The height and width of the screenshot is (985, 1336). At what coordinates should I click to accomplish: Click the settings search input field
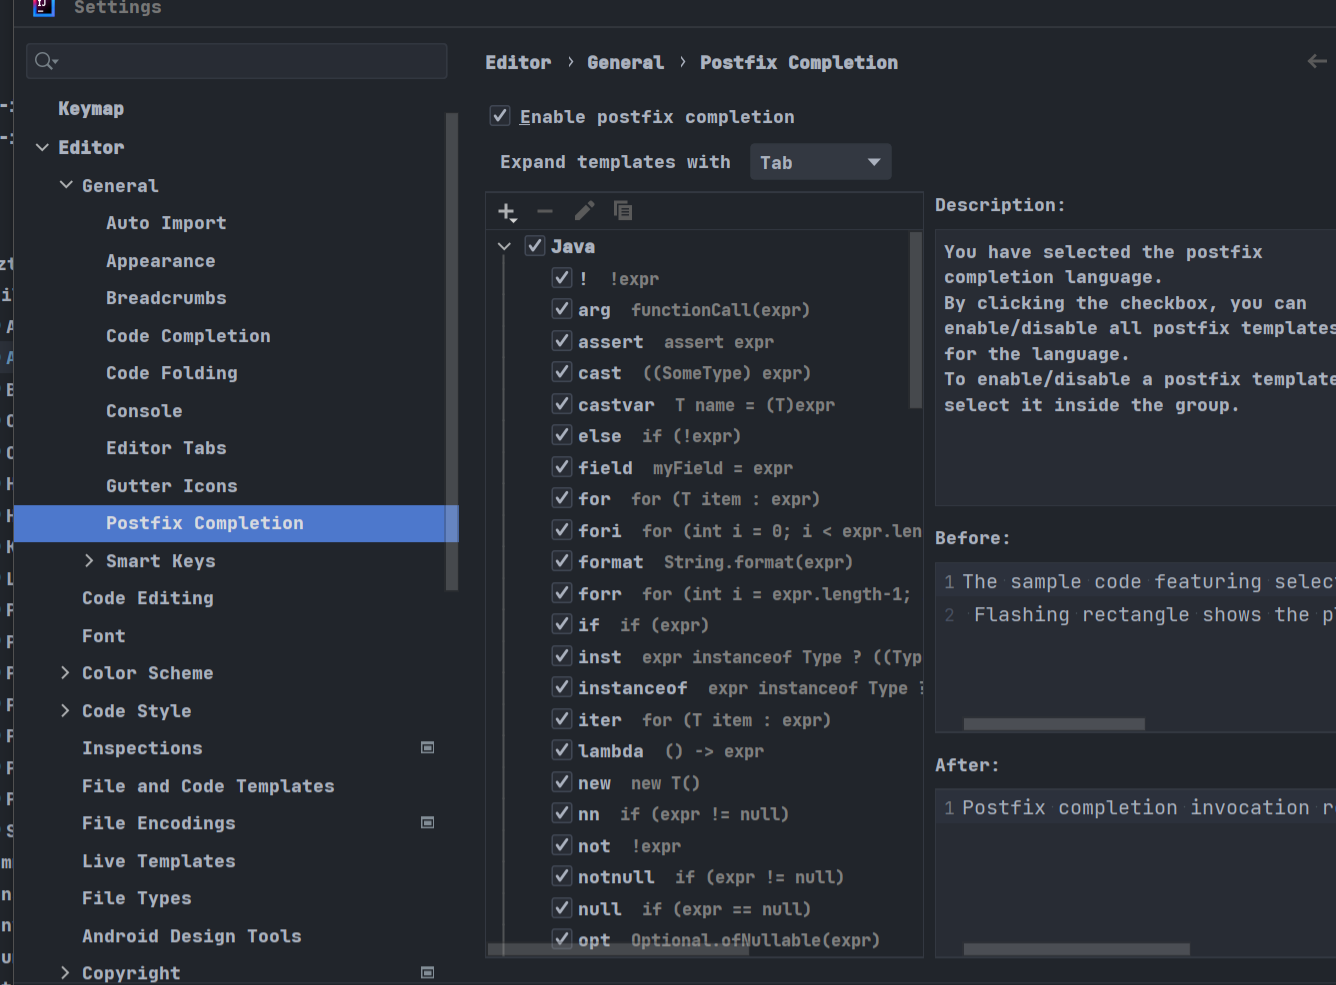[236, 61]
